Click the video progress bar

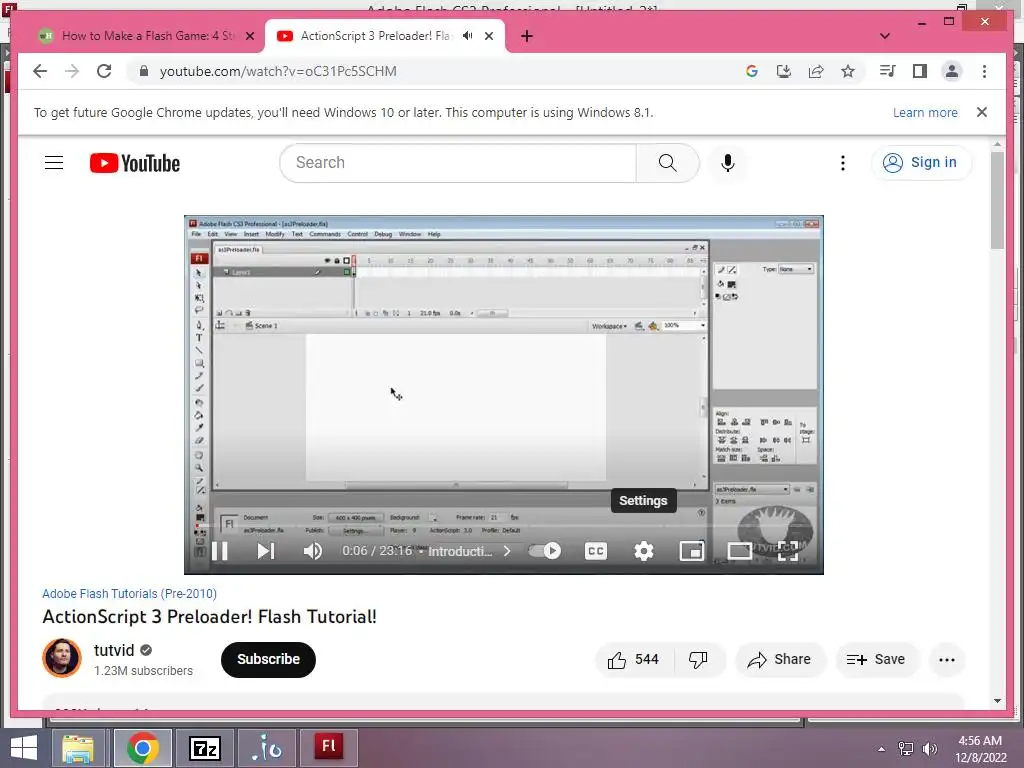[504, 525]
